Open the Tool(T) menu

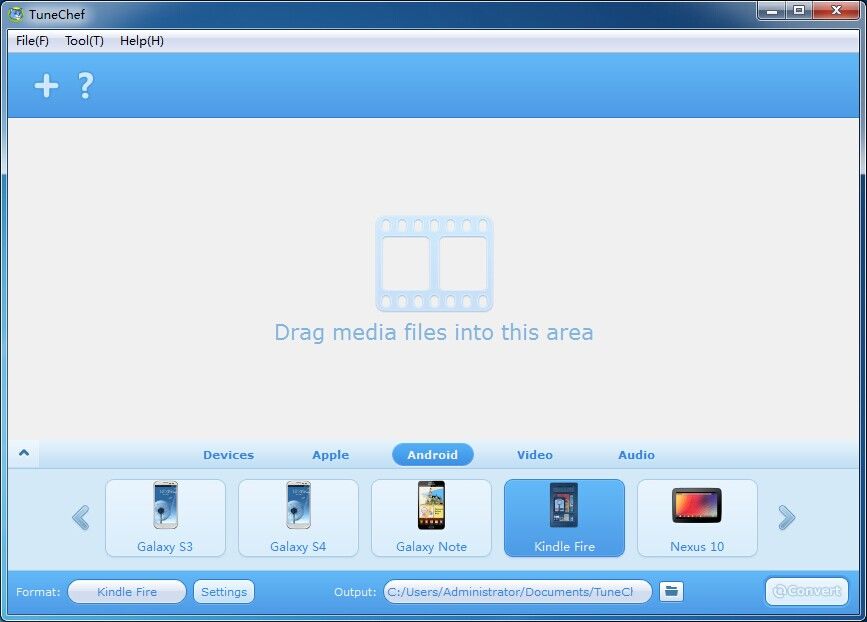pos(84,41)
